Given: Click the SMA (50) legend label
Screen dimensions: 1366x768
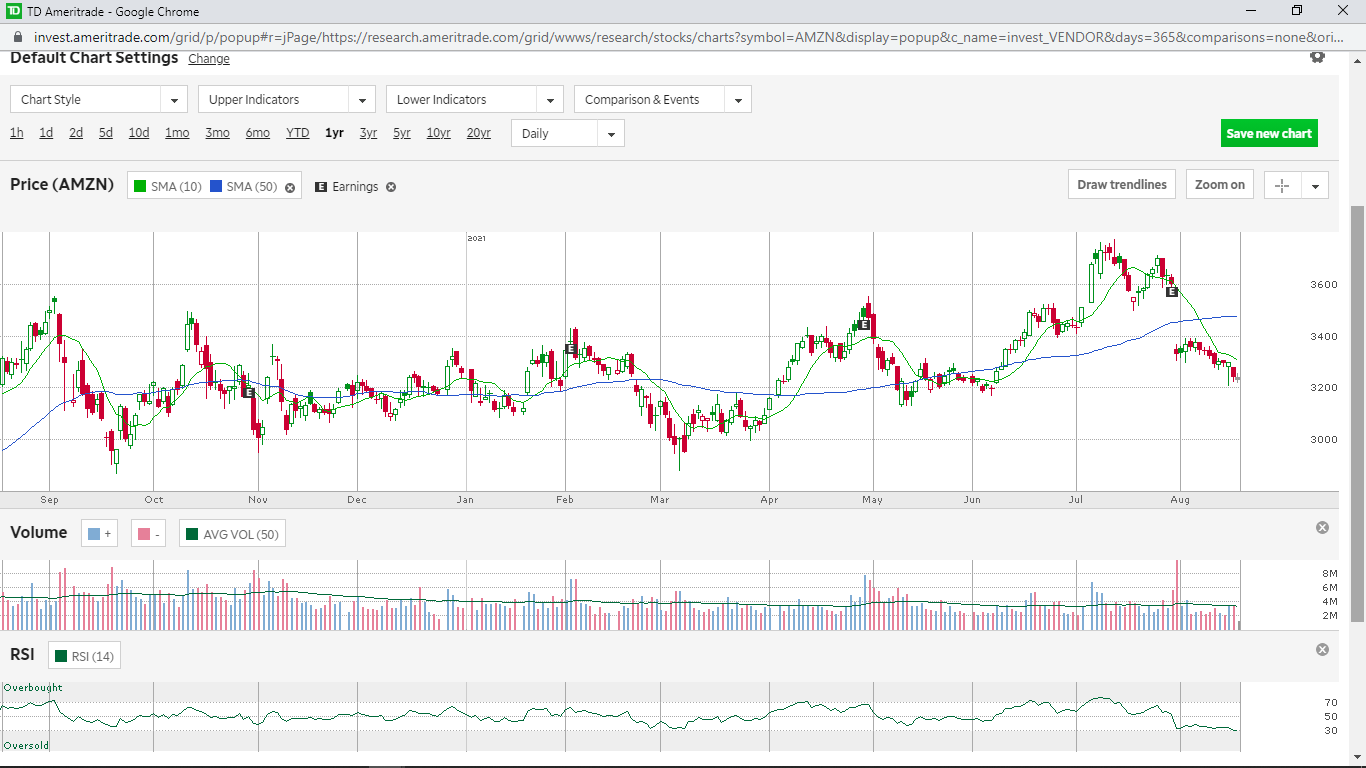Looking at the screenshot, I should pyautogui.click(x=252, y=187).
